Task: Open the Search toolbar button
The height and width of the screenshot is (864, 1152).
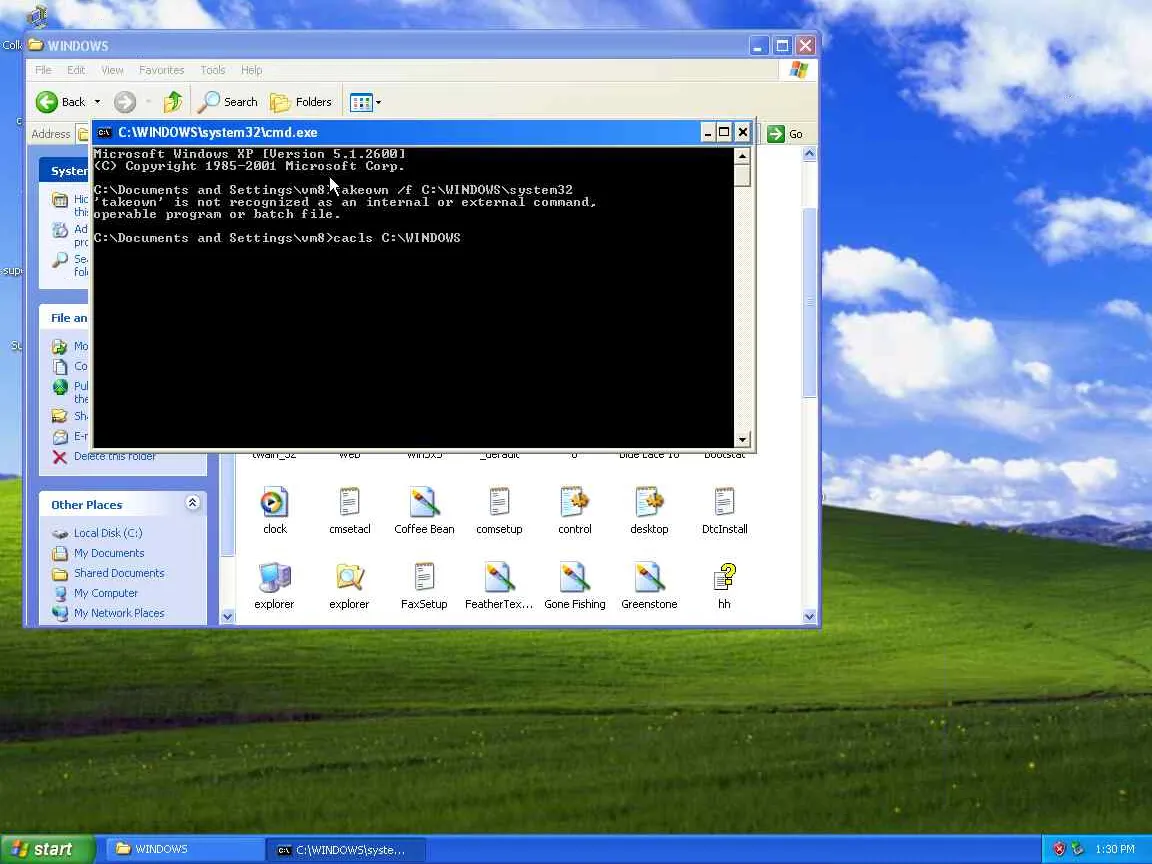Action: coord(228,102)
